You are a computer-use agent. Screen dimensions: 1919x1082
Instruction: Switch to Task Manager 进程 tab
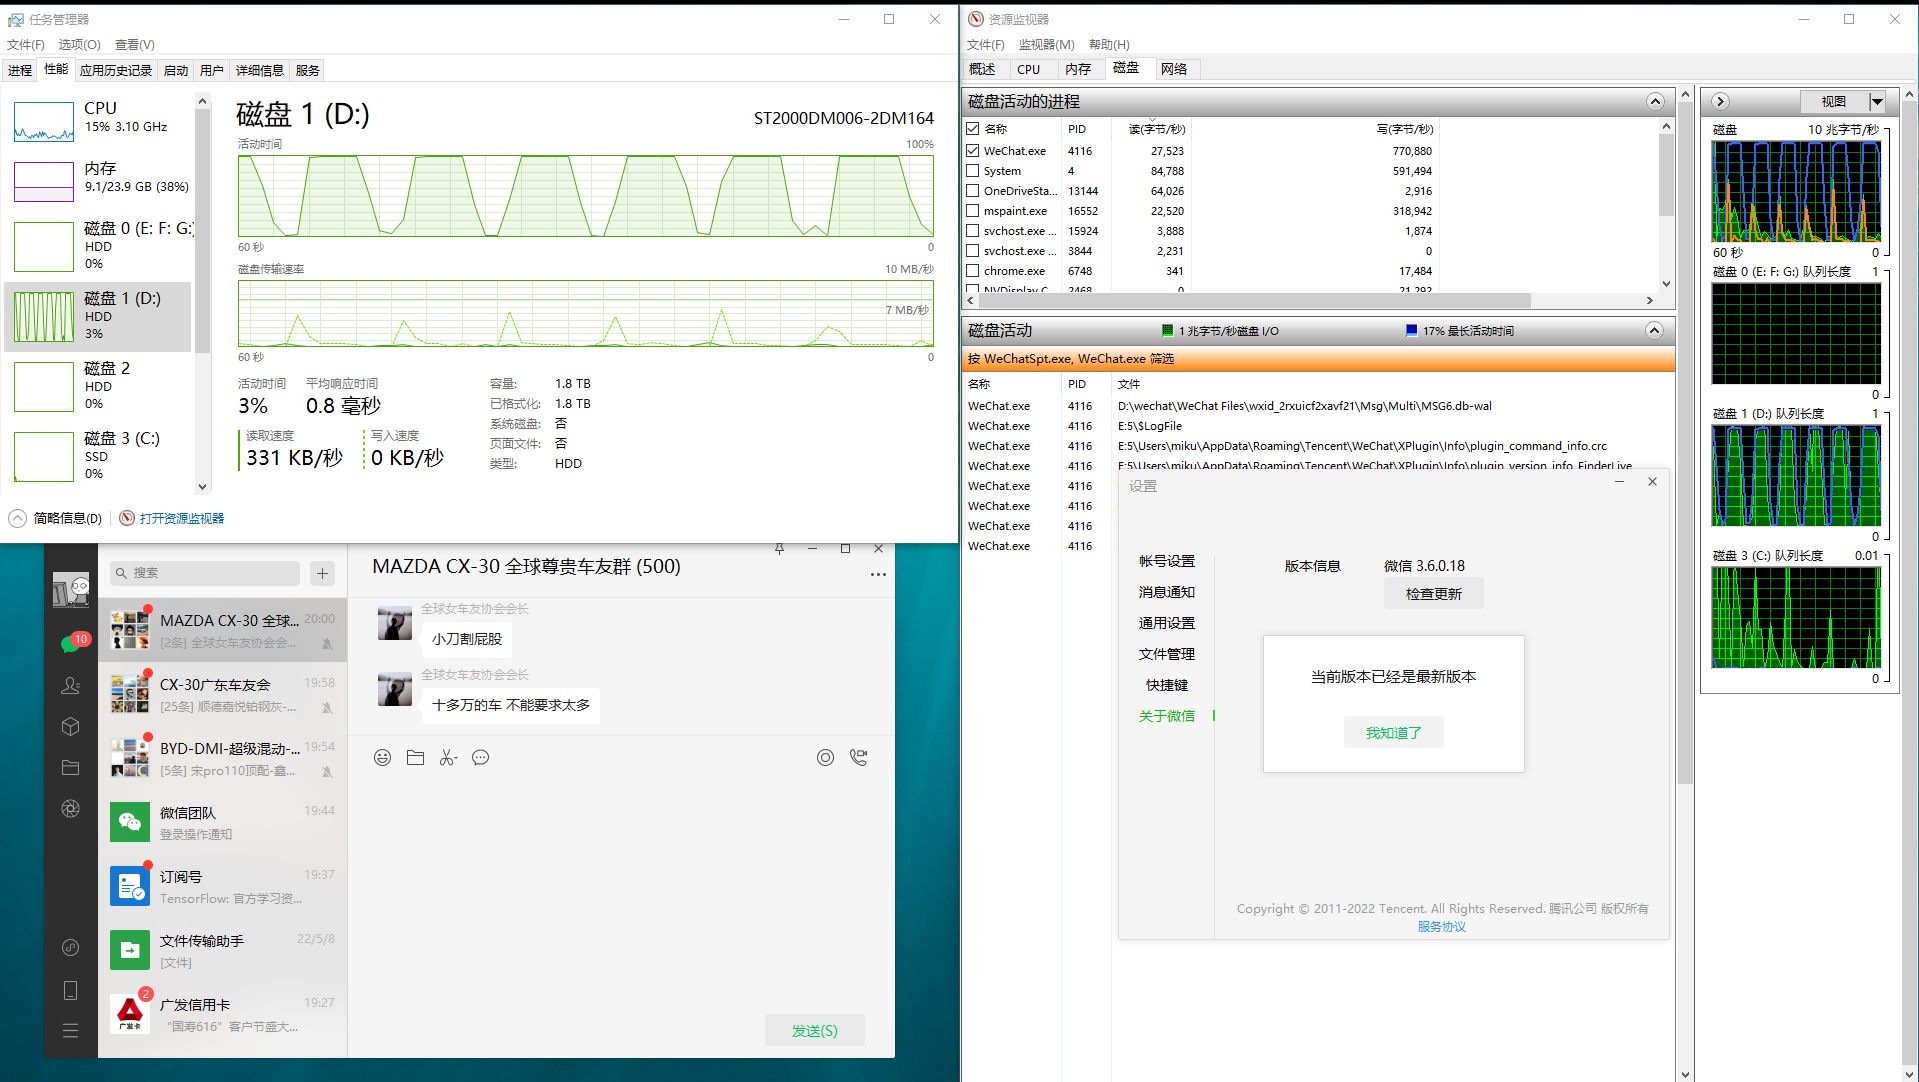pos(20,70)
